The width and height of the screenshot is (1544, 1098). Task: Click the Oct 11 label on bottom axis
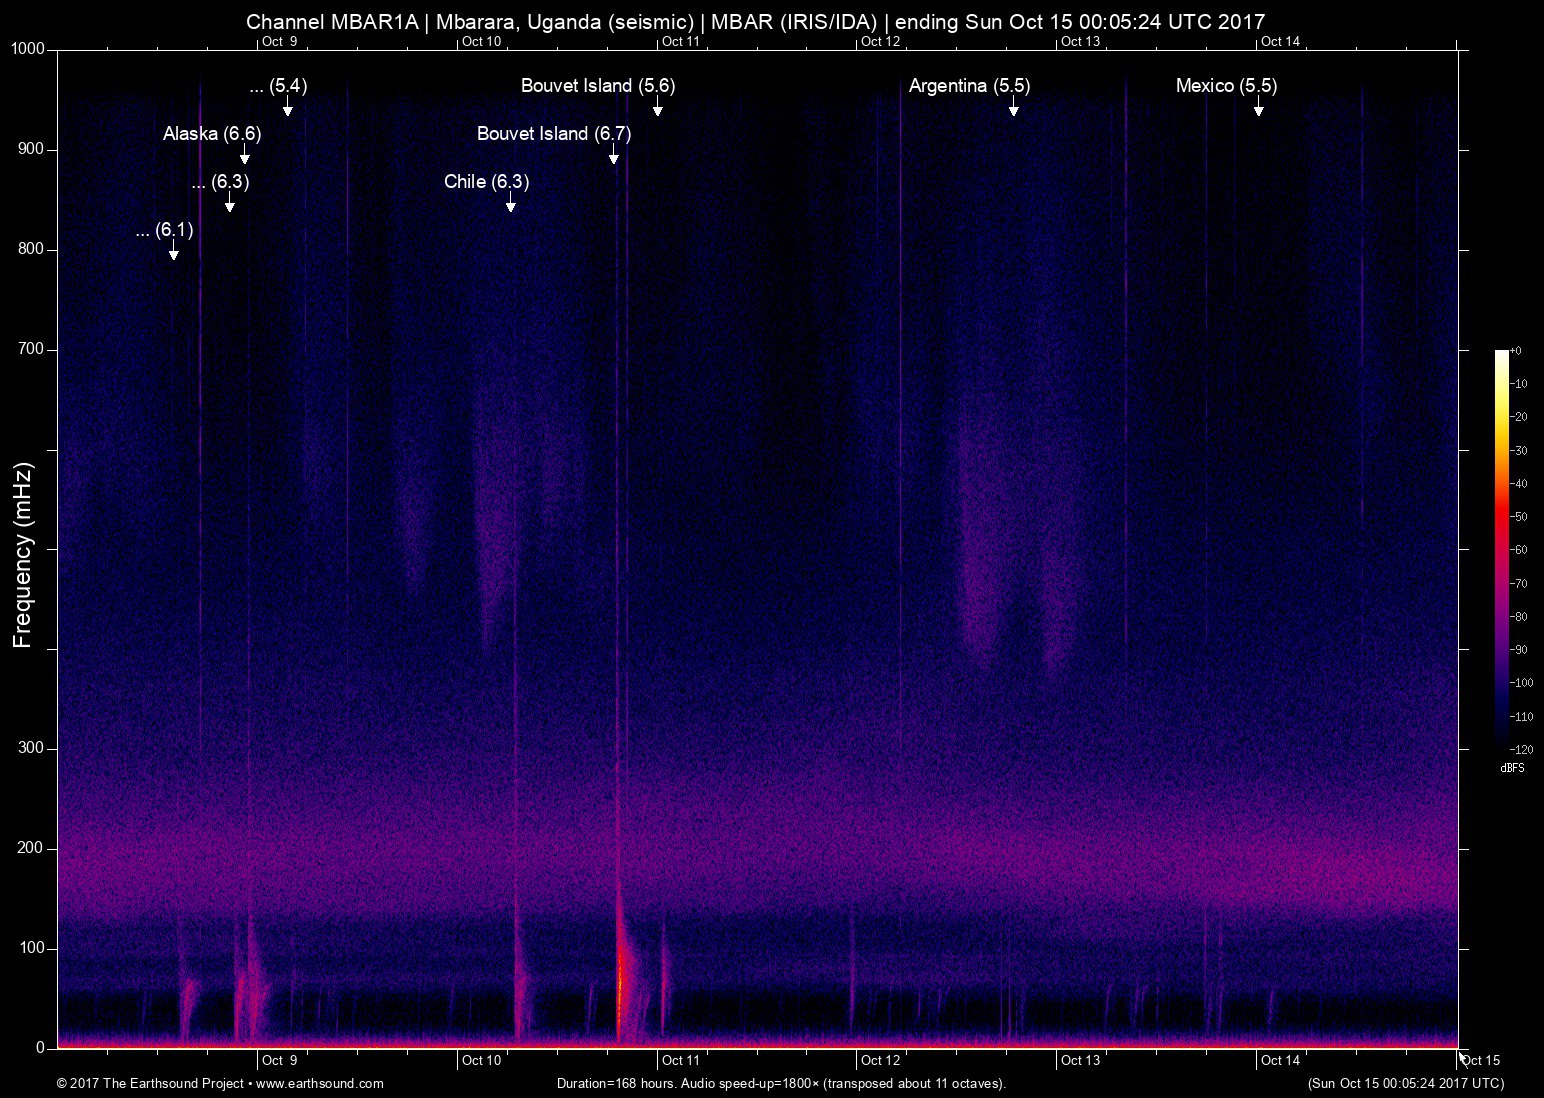coord(680,1060)
